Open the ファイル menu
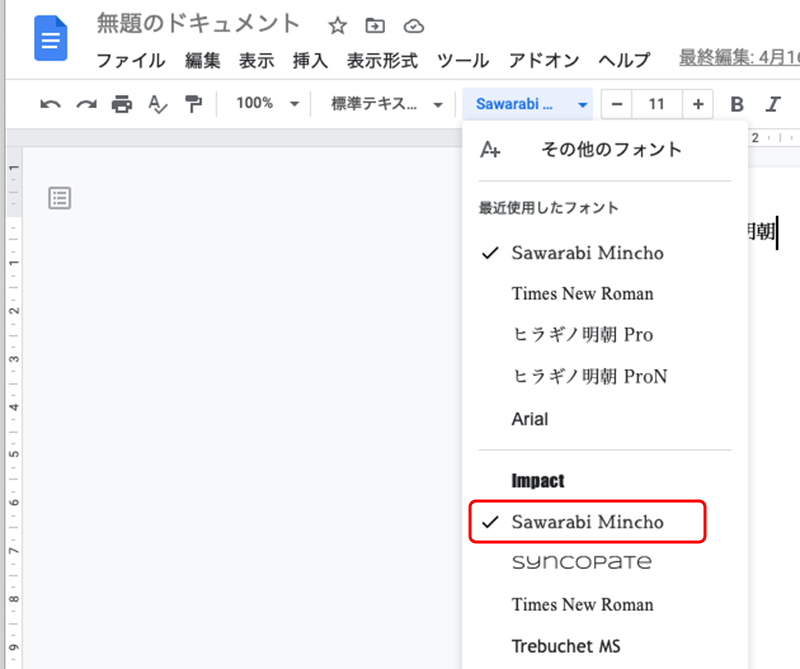The image size is (800, 669). tap(131, 61)
